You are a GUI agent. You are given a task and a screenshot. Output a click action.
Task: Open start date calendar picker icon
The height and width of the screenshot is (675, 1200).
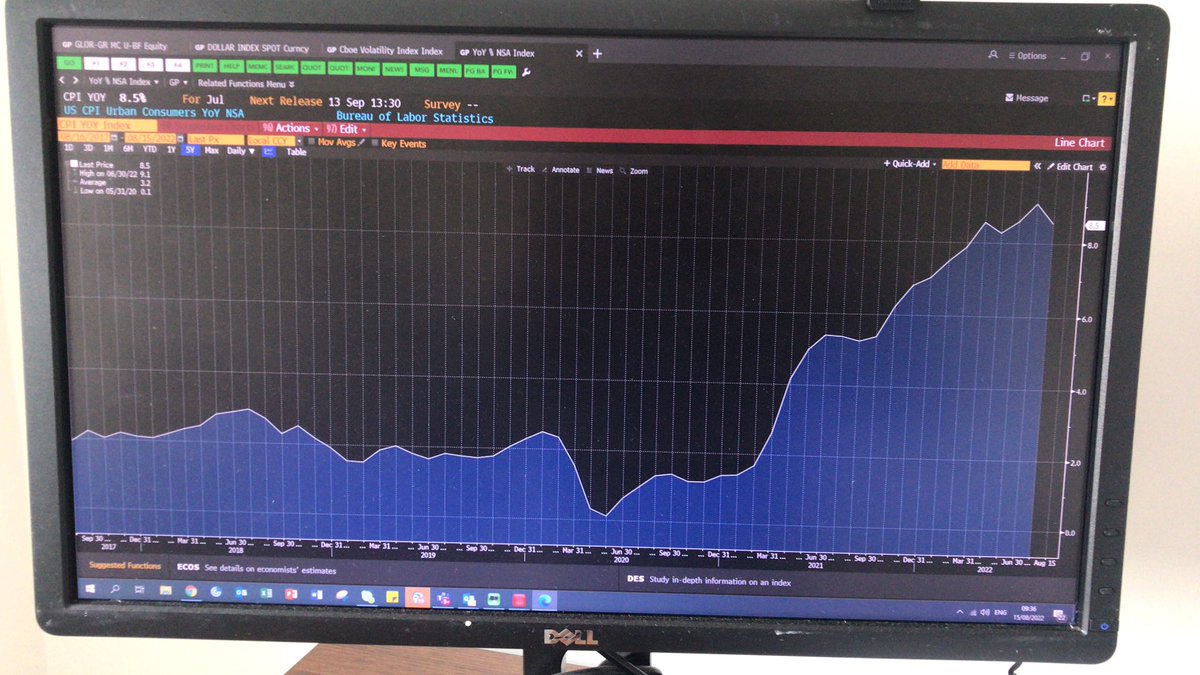[114, 138]
